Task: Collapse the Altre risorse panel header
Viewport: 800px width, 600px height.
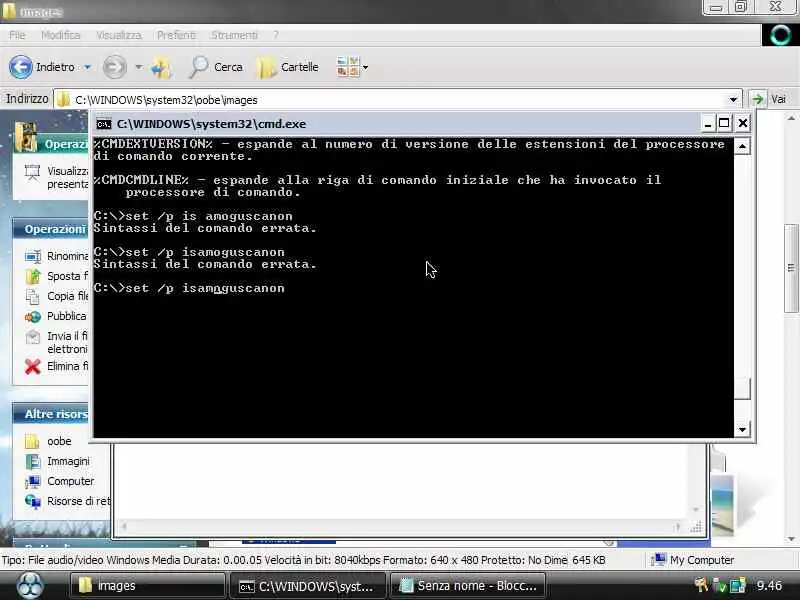Action: 51,414
